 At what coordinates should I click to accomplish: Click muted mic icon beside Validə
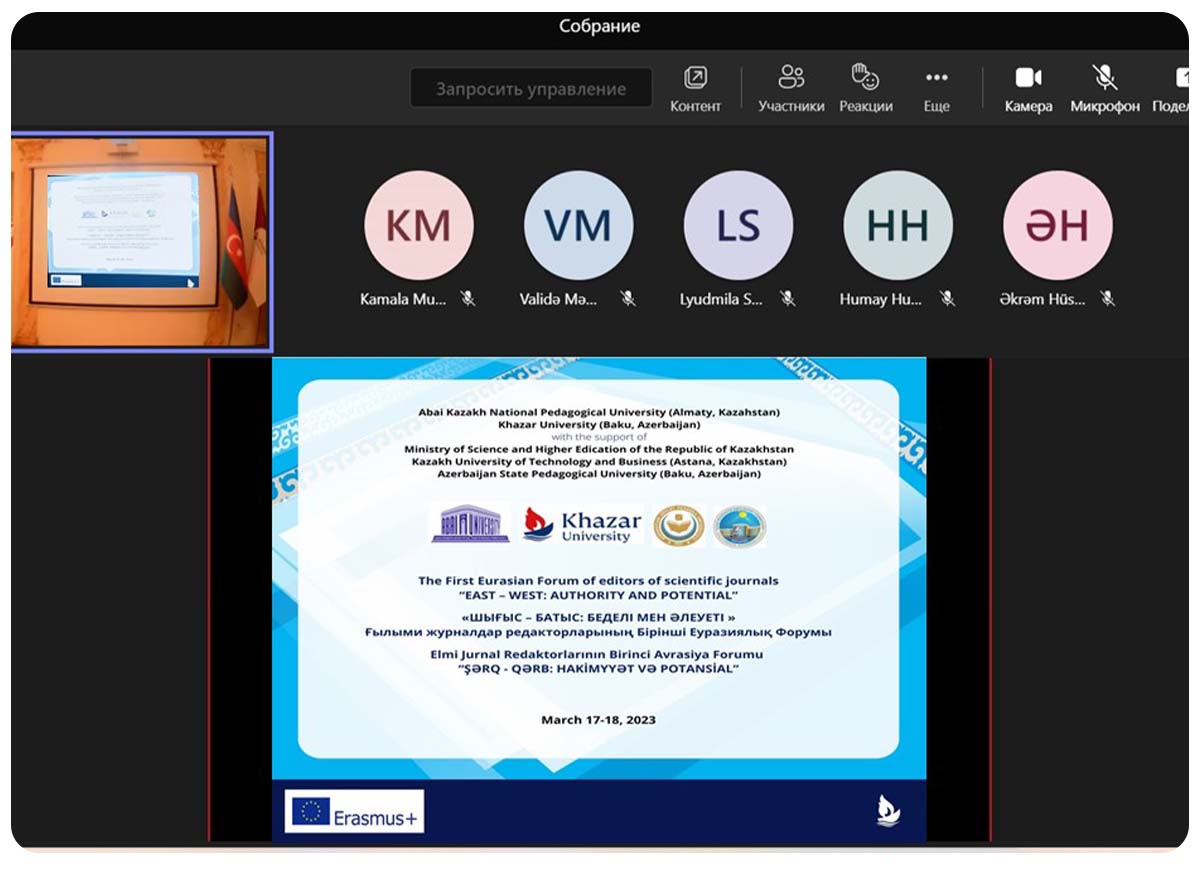[627, 298]
